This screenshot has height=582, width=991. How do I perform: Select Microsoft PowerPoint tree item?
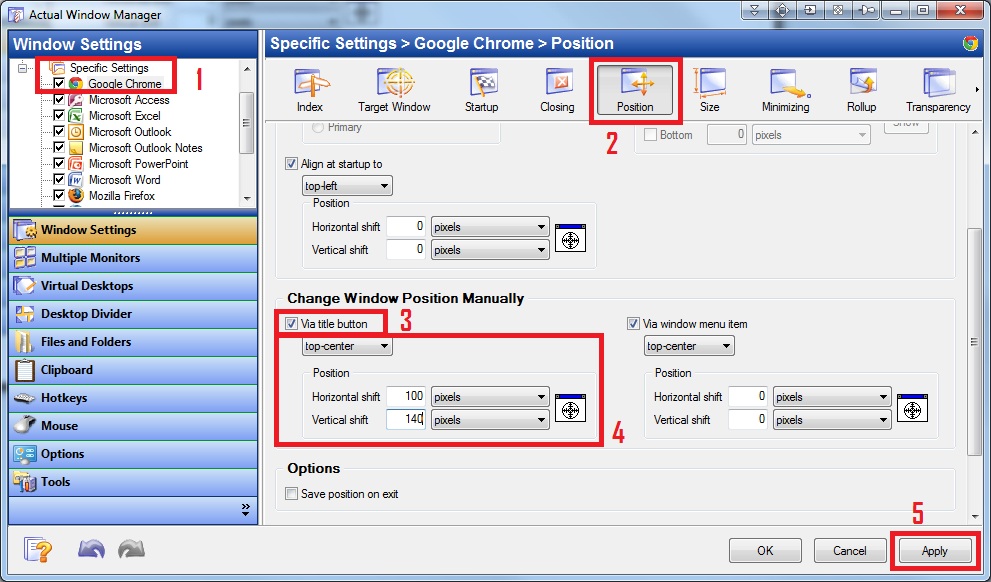coord(138,164)
